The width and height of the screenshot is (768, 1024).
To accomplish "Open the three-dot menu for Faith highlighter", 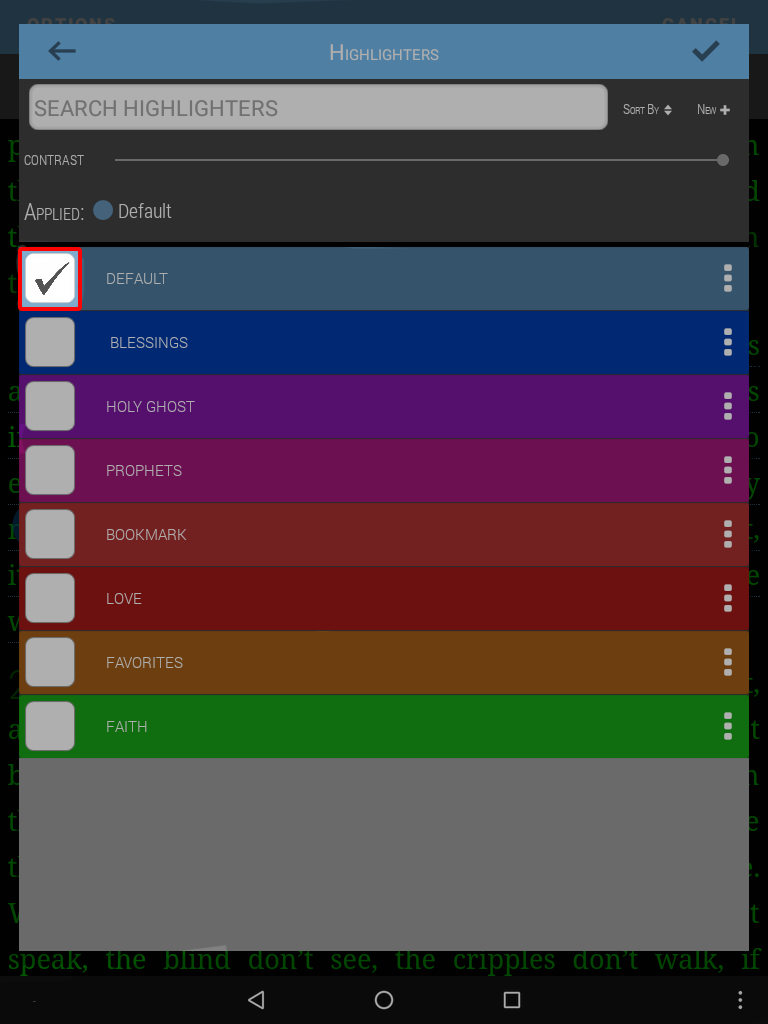I will [728, 726].
